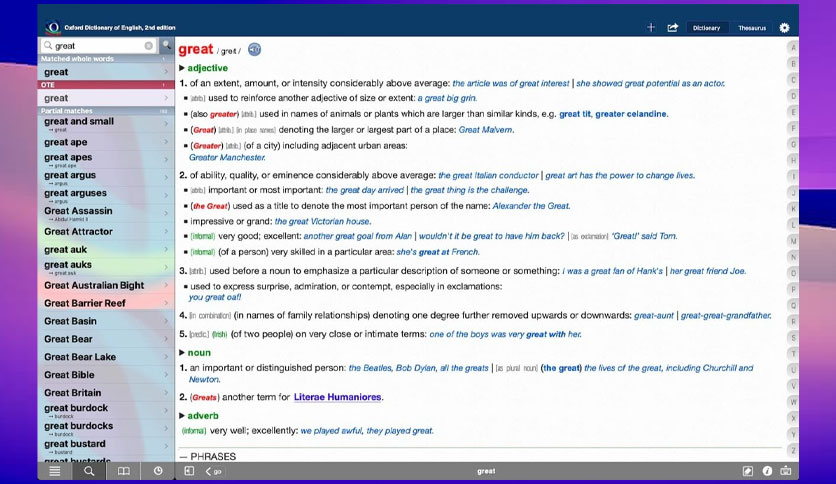Play the audio pronunciation of great

(x=254, y=50)
